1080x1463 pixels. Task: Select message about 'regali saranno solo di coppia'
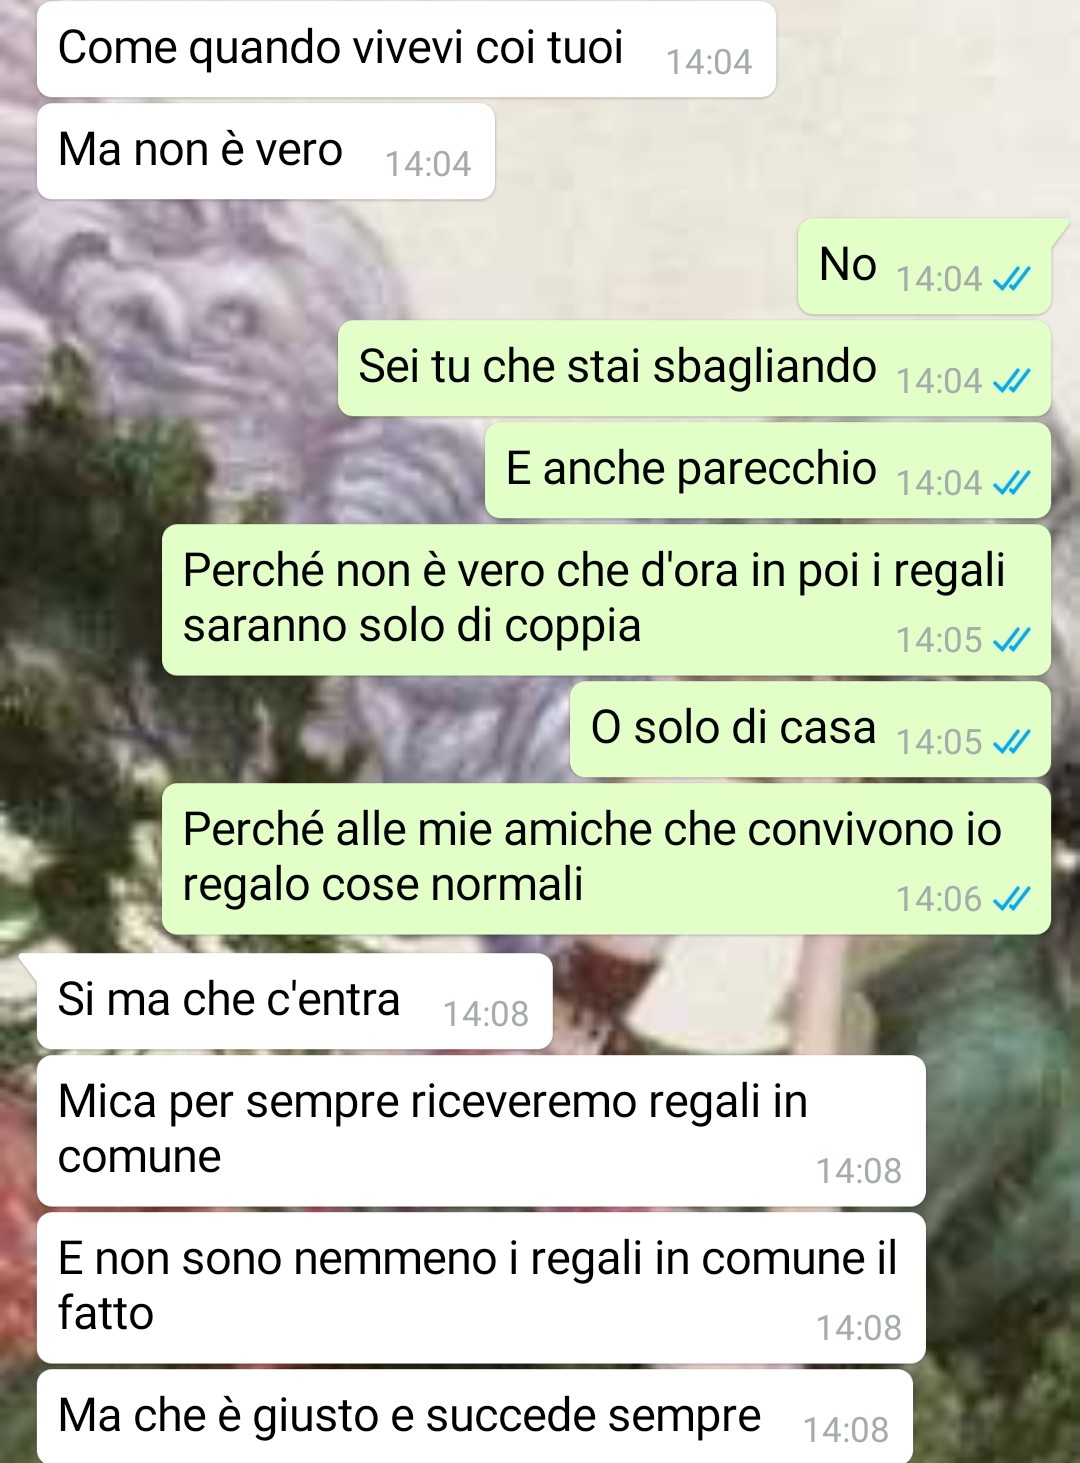point(606,600)
